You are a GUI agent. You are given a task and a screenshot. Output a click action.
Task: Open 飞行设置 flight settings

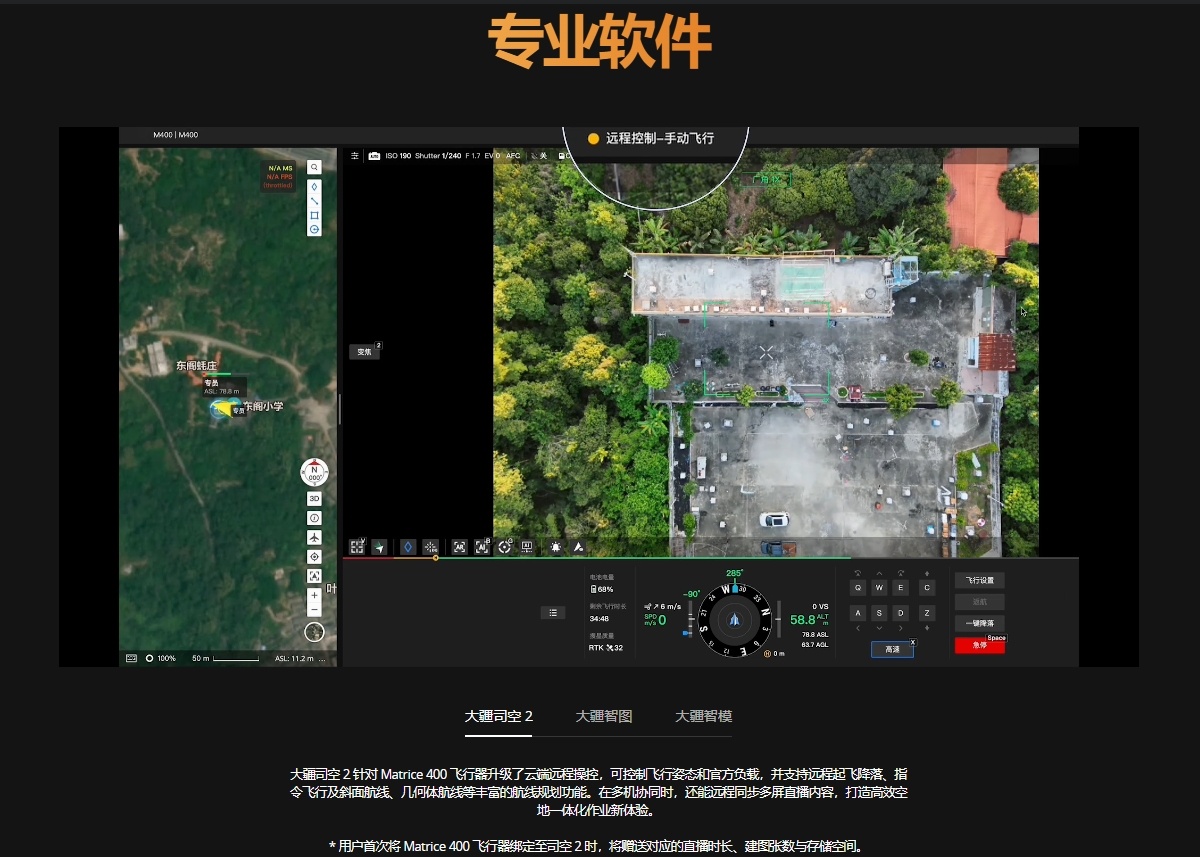tap(979, 580)
